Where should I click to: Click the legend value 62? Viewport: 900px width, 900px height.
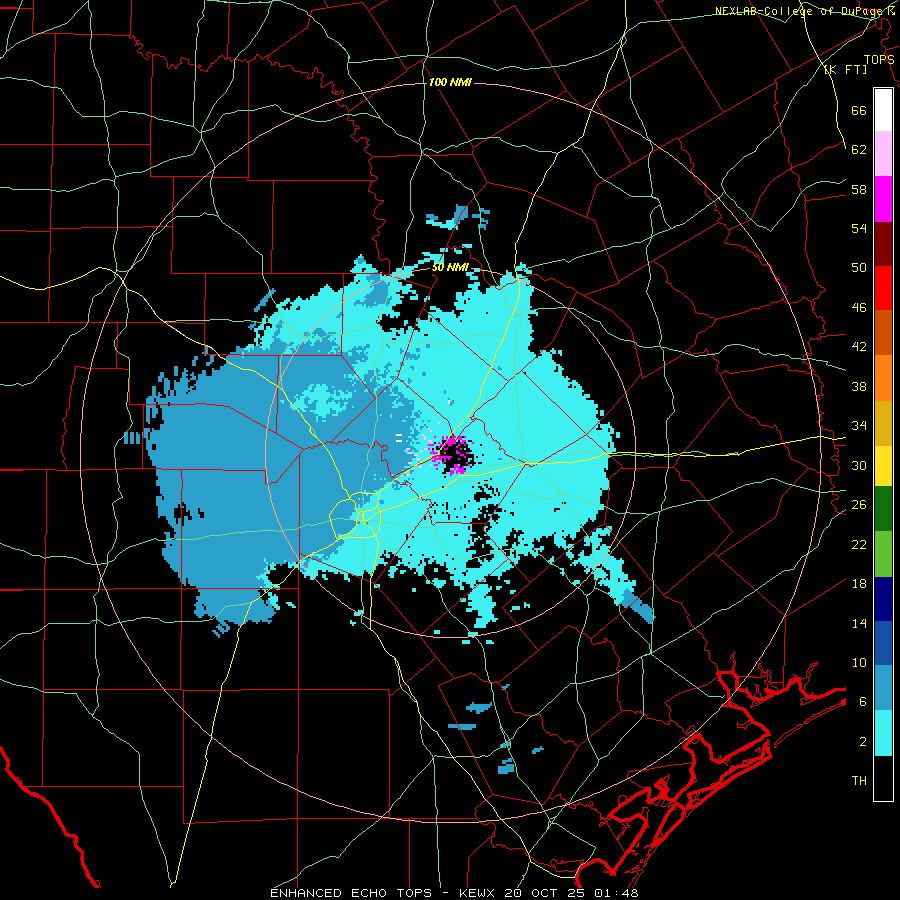pos(859,150)
